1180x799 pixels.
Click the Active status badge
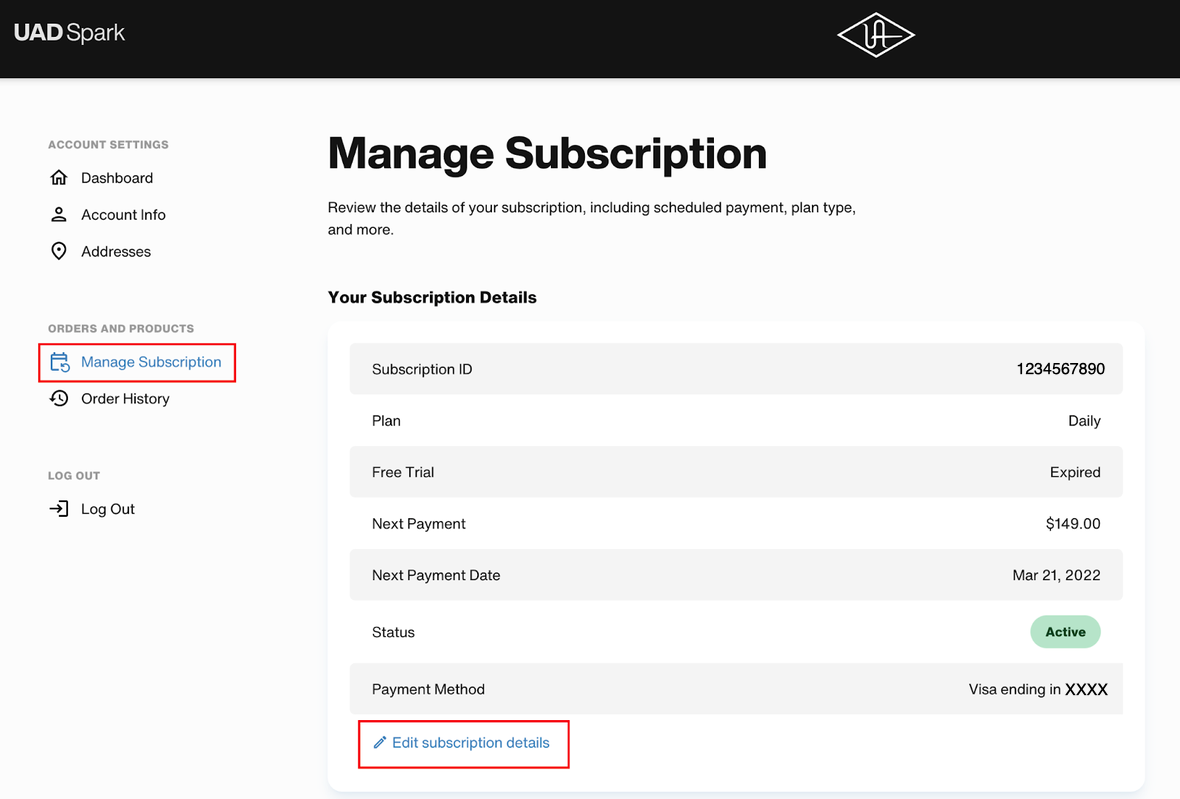(x=1065, y=632)
